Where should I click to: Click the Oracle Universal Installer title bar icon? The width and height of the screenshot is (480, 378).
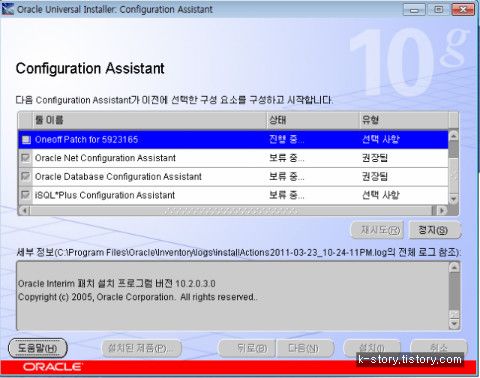(x=8, y=9)
